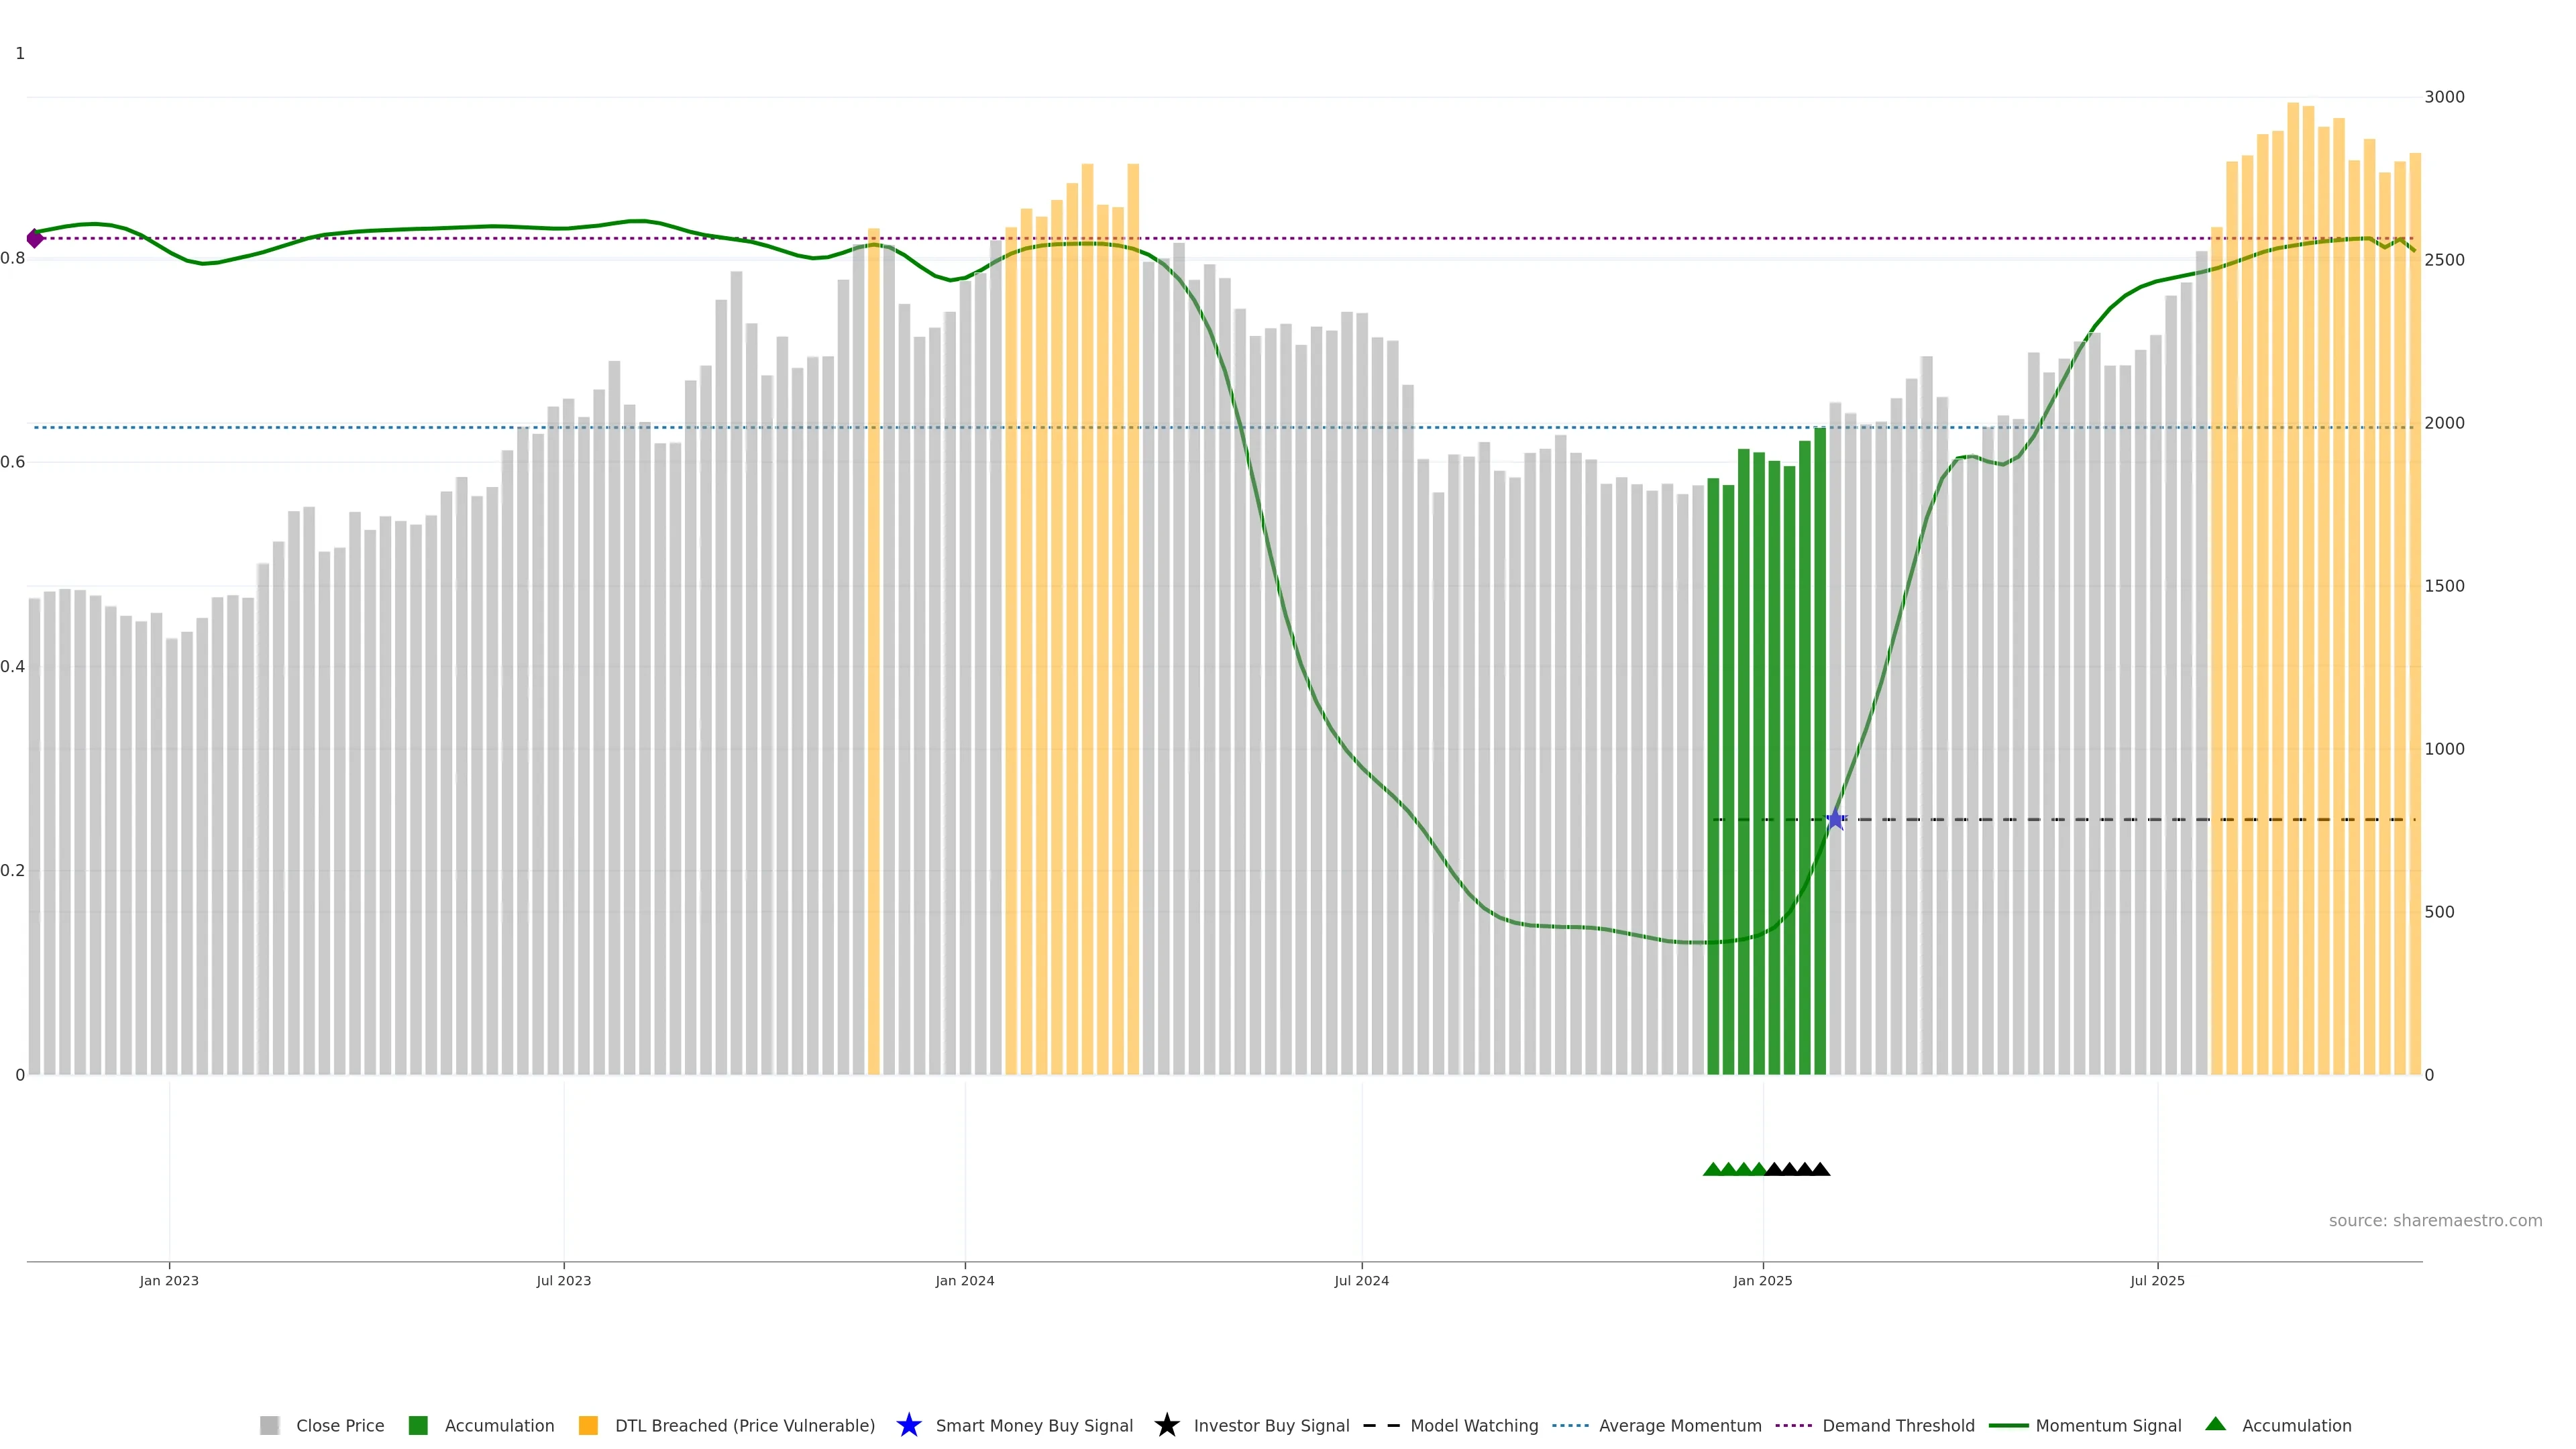Click the Jan 2025 axis label
The width and height of the screenshot is (2576, 1449).
point(1762,1280)
